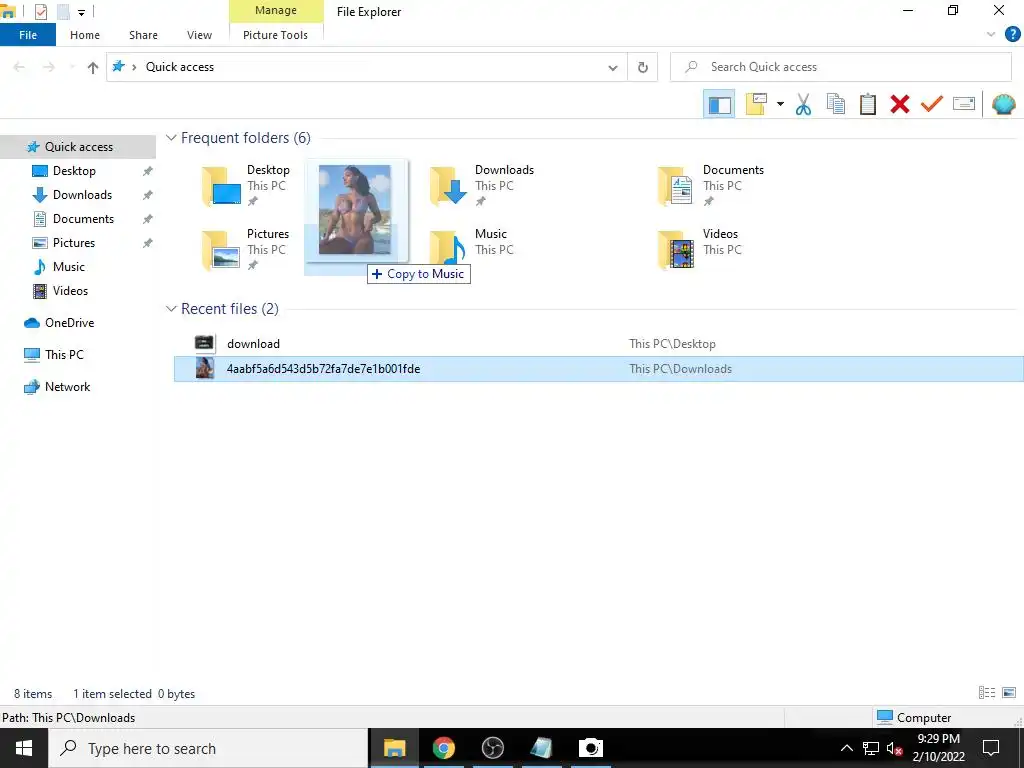1024x768 pixels.
Task: Expand the ribbon with the chevron
Action: tap(991, 35)
